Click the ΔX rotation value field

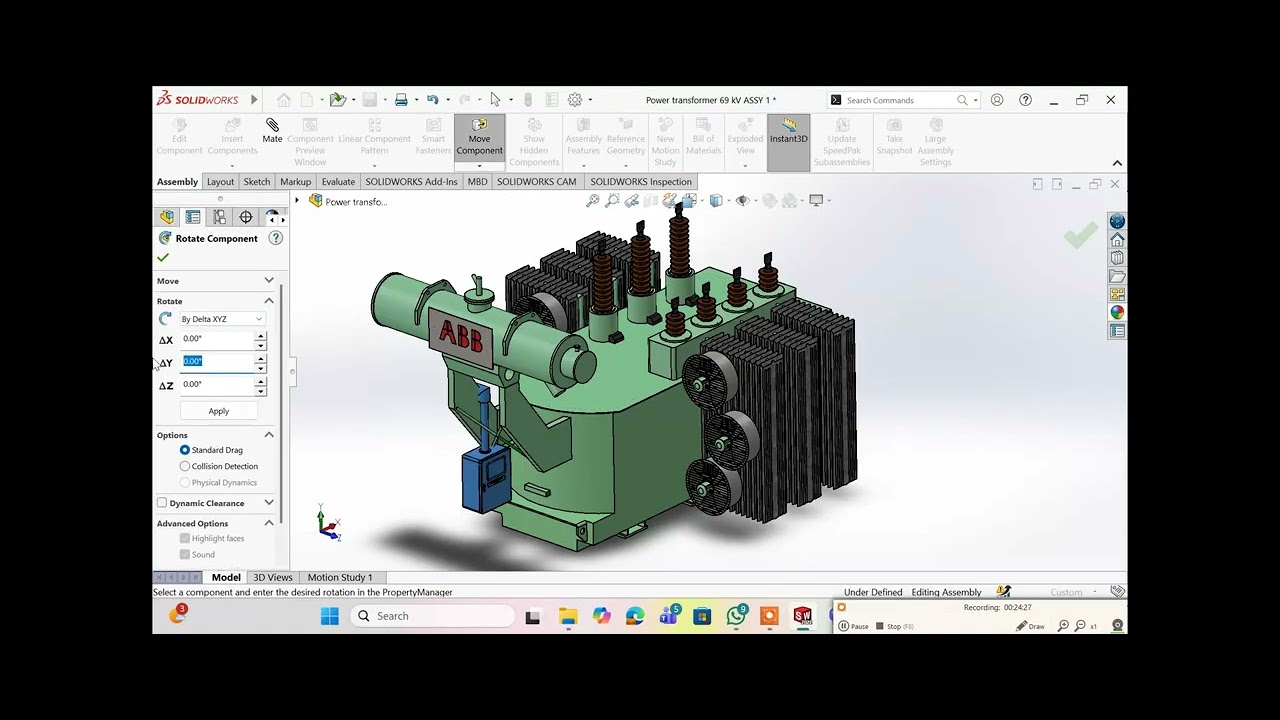(217, 339)
